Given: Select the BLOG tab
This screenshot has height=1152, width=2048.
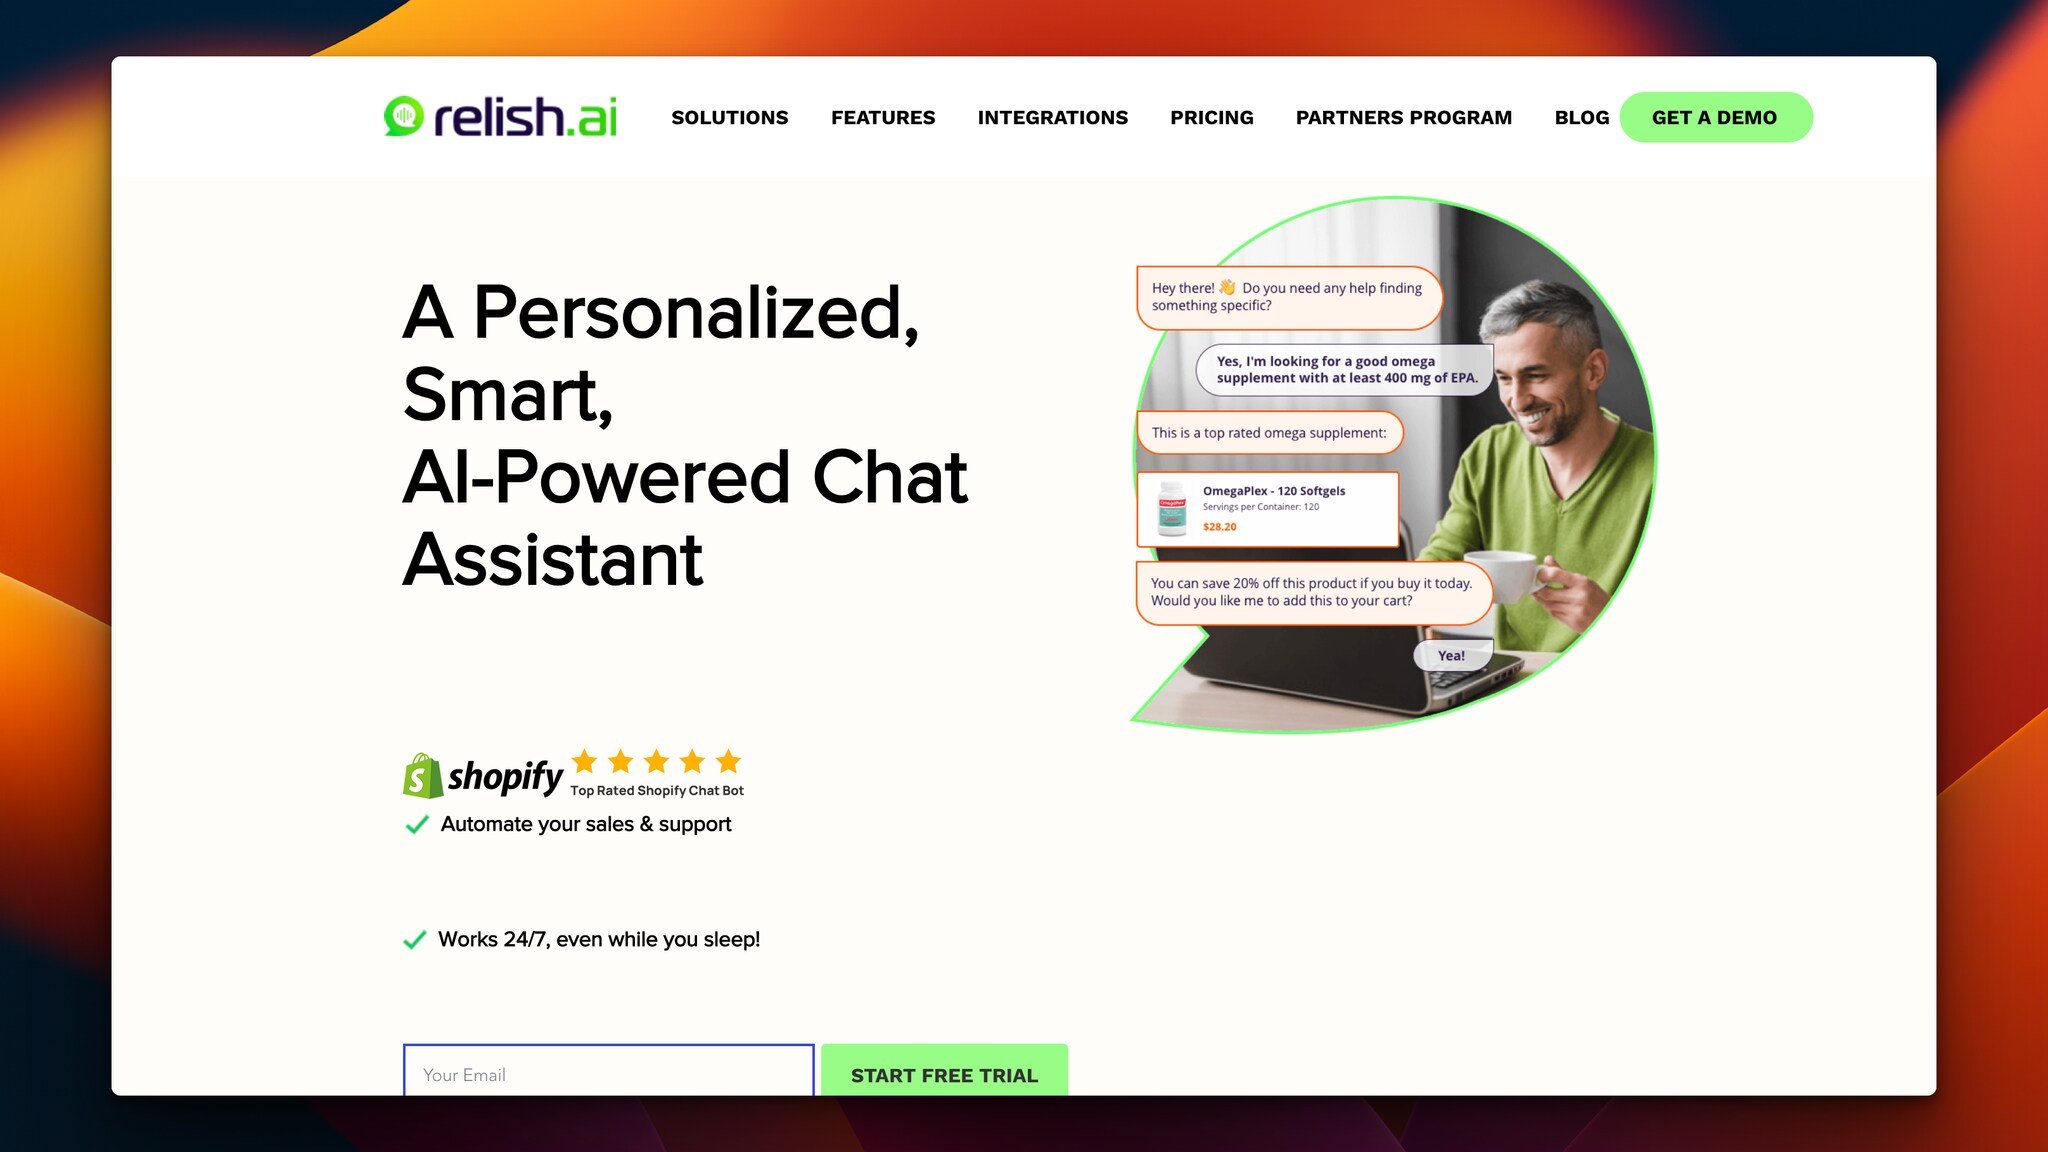Looking at the screenshot, I should tap(1581, 117).
